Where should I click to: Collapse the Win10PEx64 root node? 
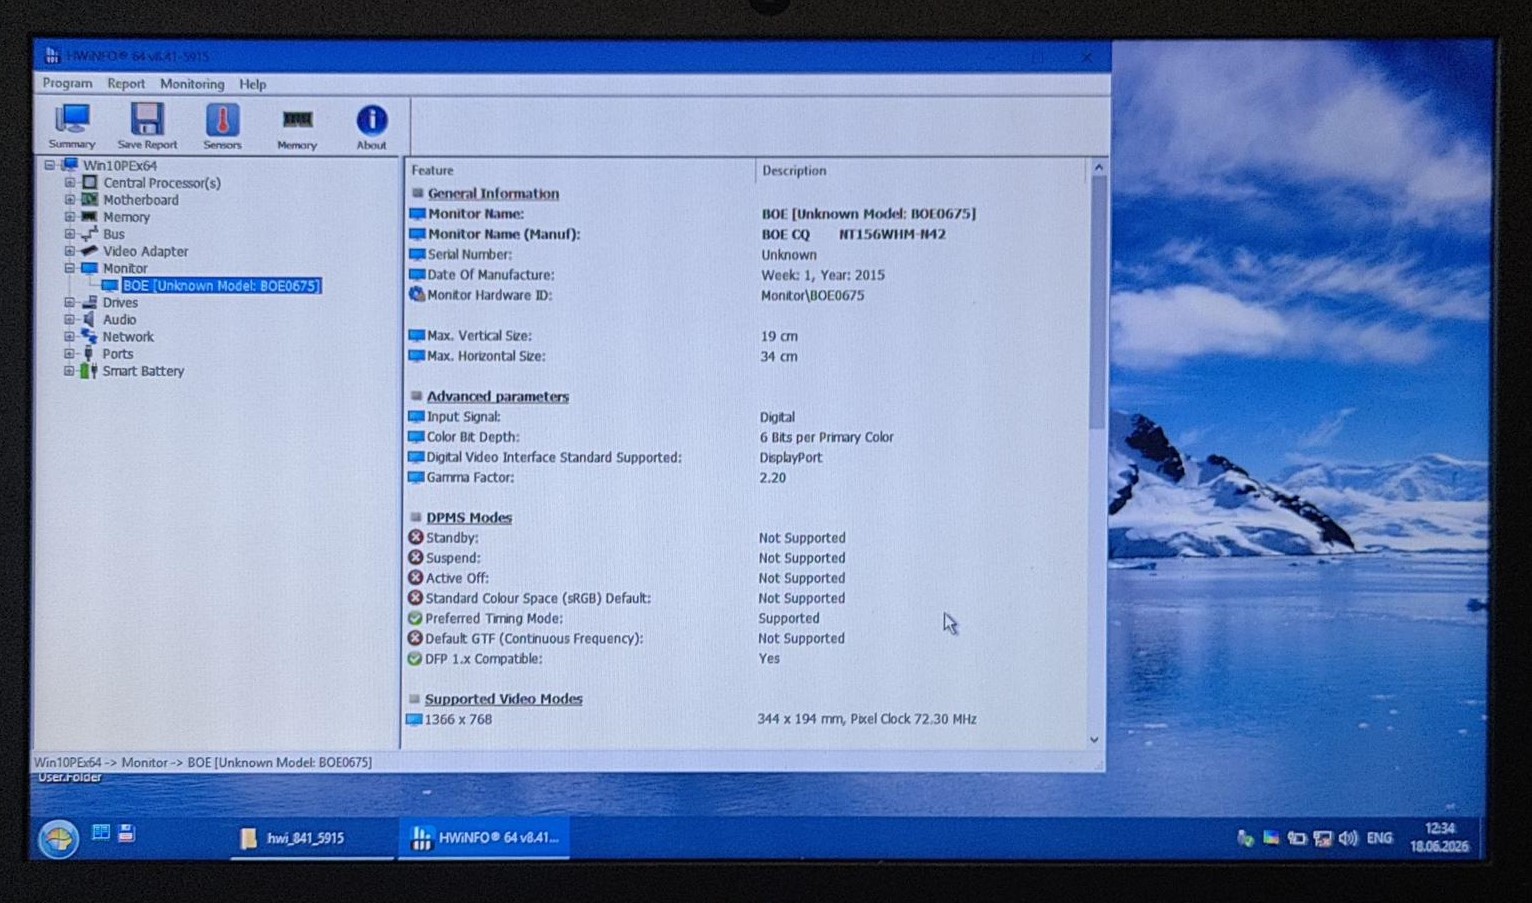tap(50, 165)
